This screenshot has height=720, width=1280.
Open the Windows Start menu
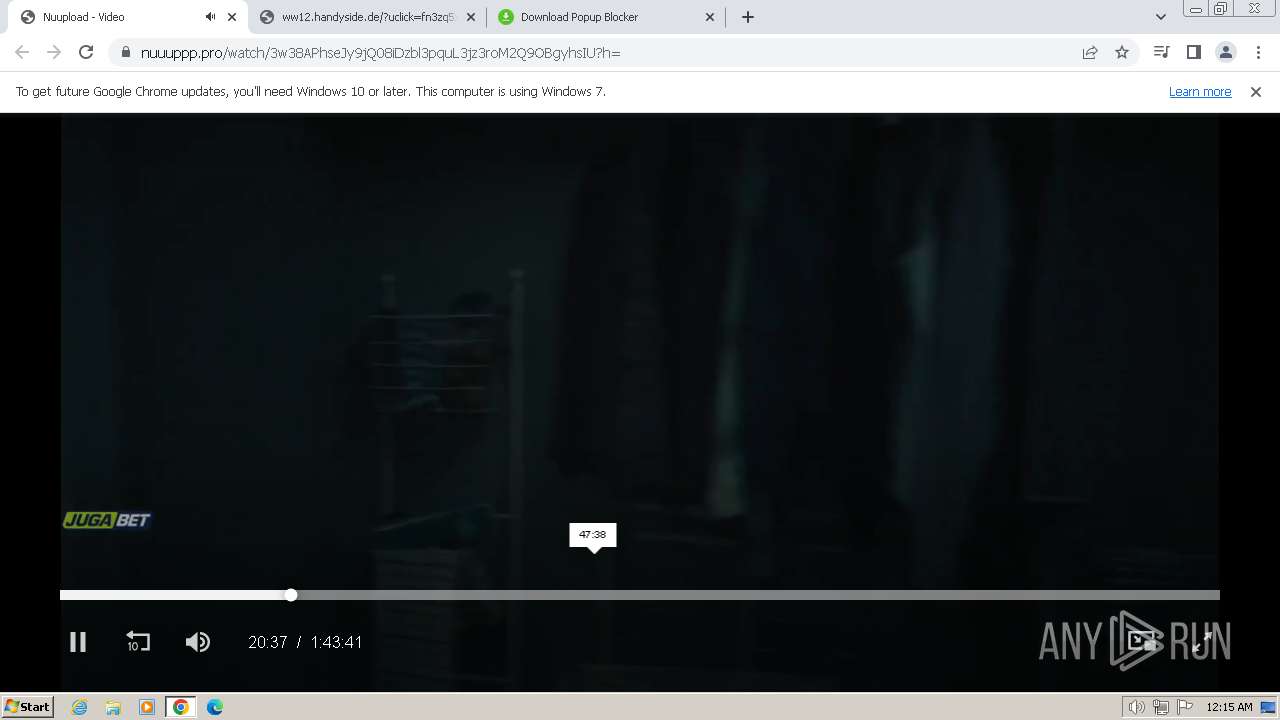coord(28,706)
